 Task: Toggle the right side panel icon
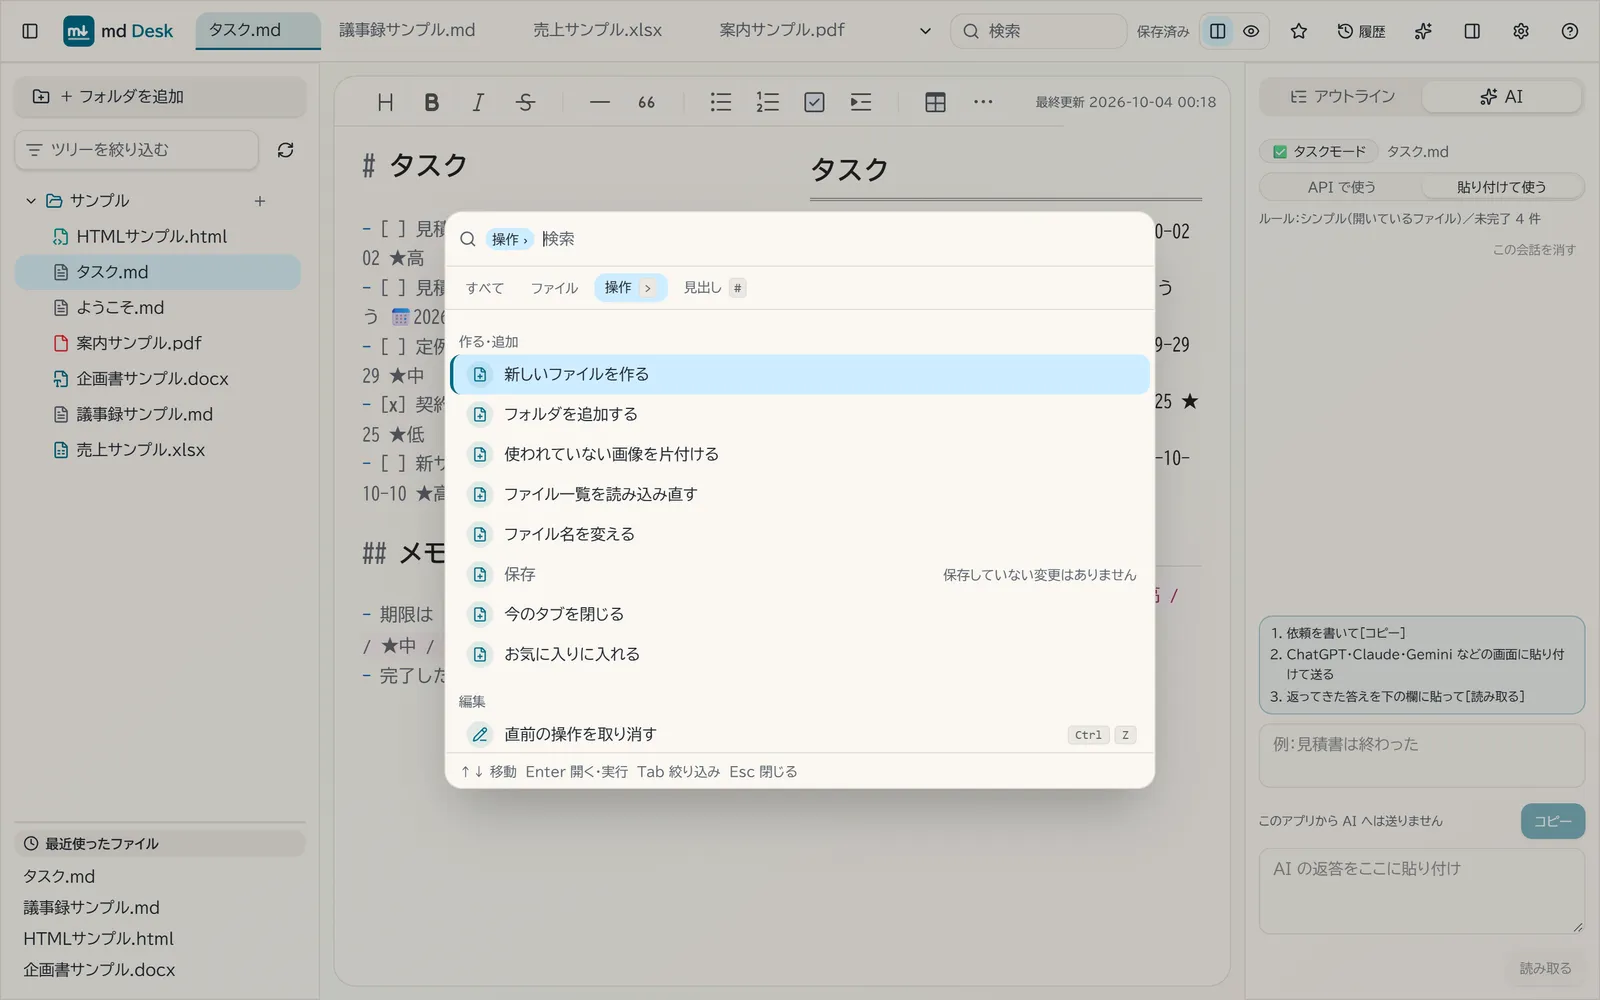tap(1472, 31)
